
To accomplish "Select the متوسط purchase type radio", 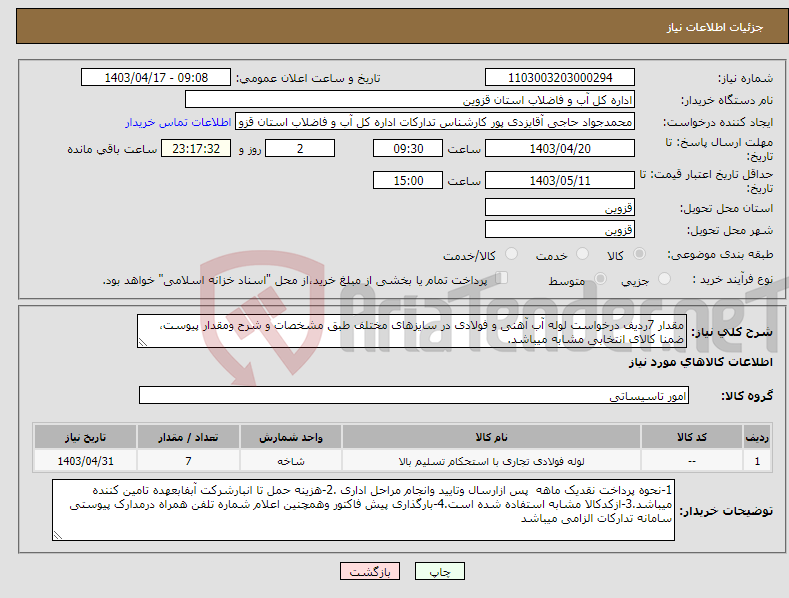I will (x=600, y=278).
